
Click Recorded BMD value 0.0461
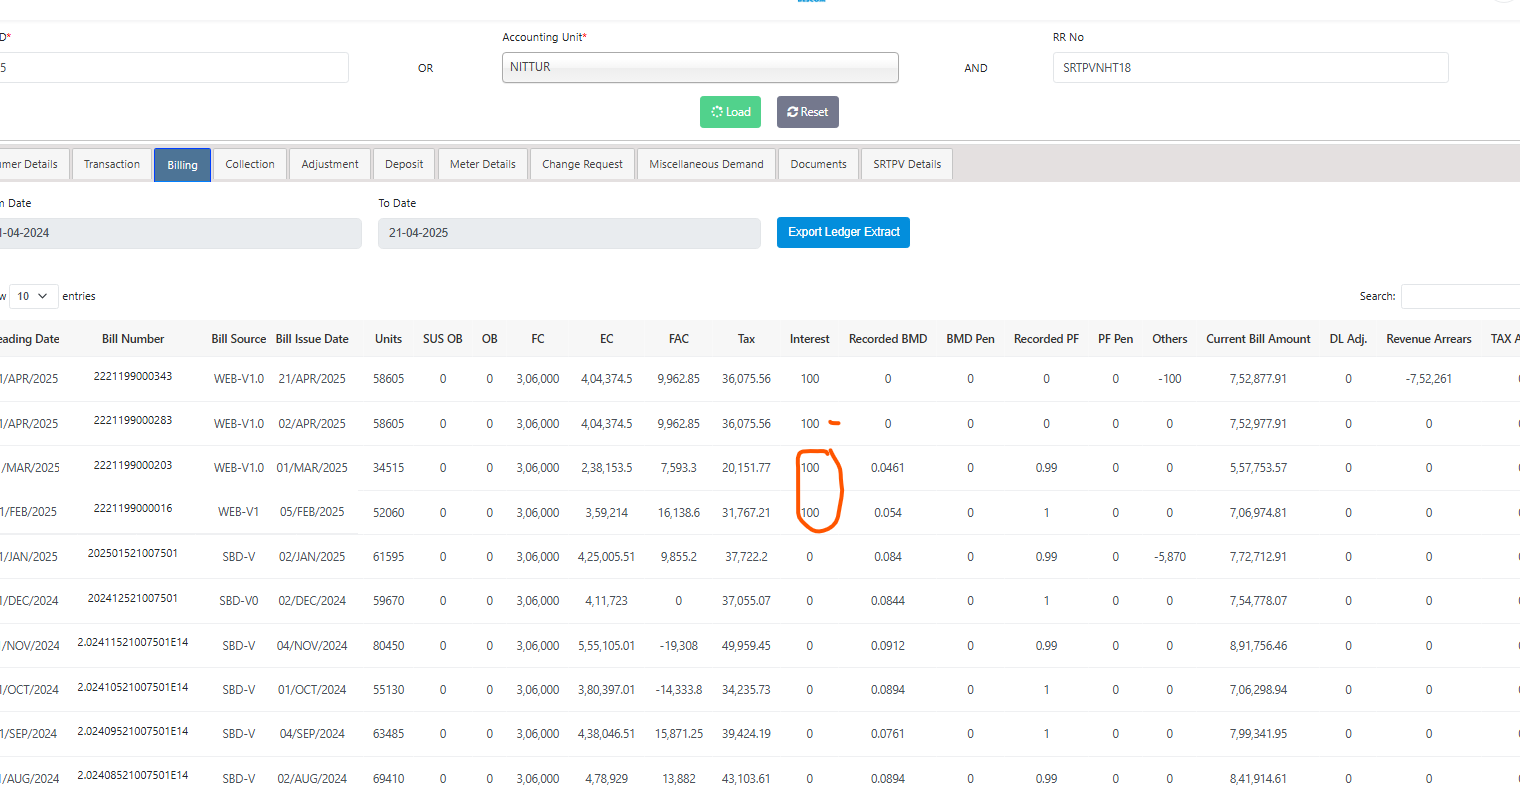(888, 468)
